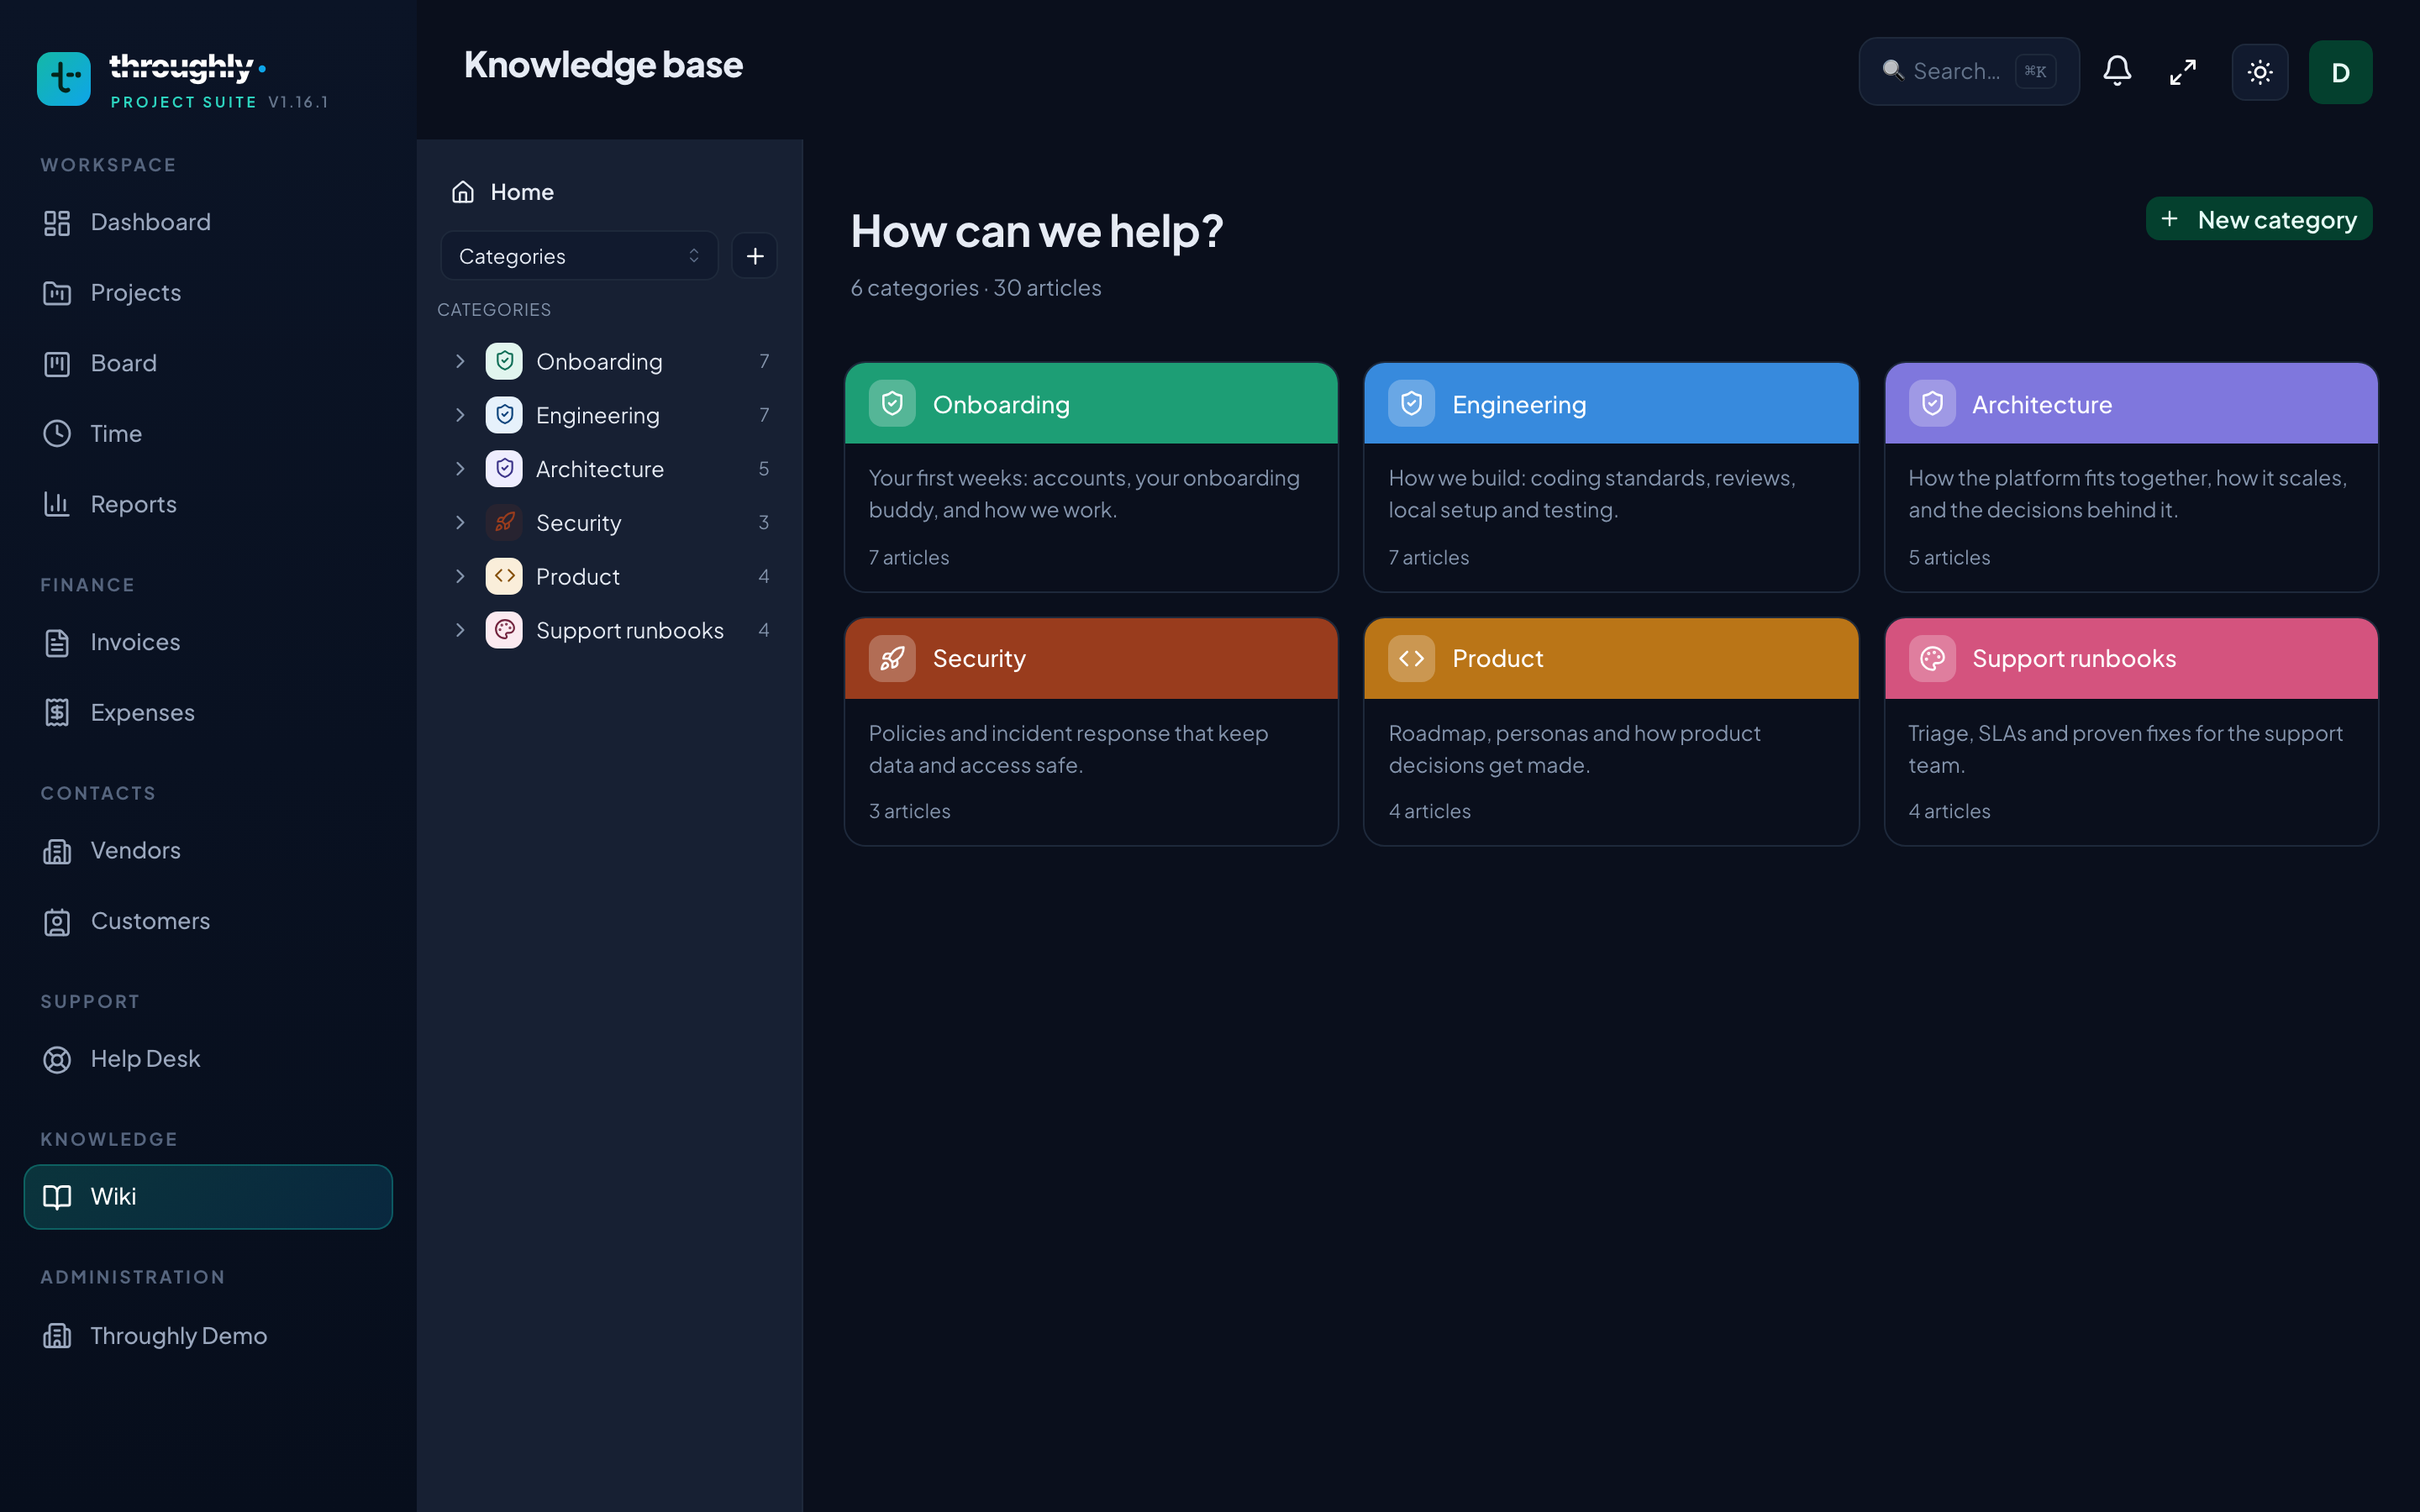Open Projects in the sidebar
Image resolution: width=2420 pixels, height=1512 pixels.
point(208,293)
